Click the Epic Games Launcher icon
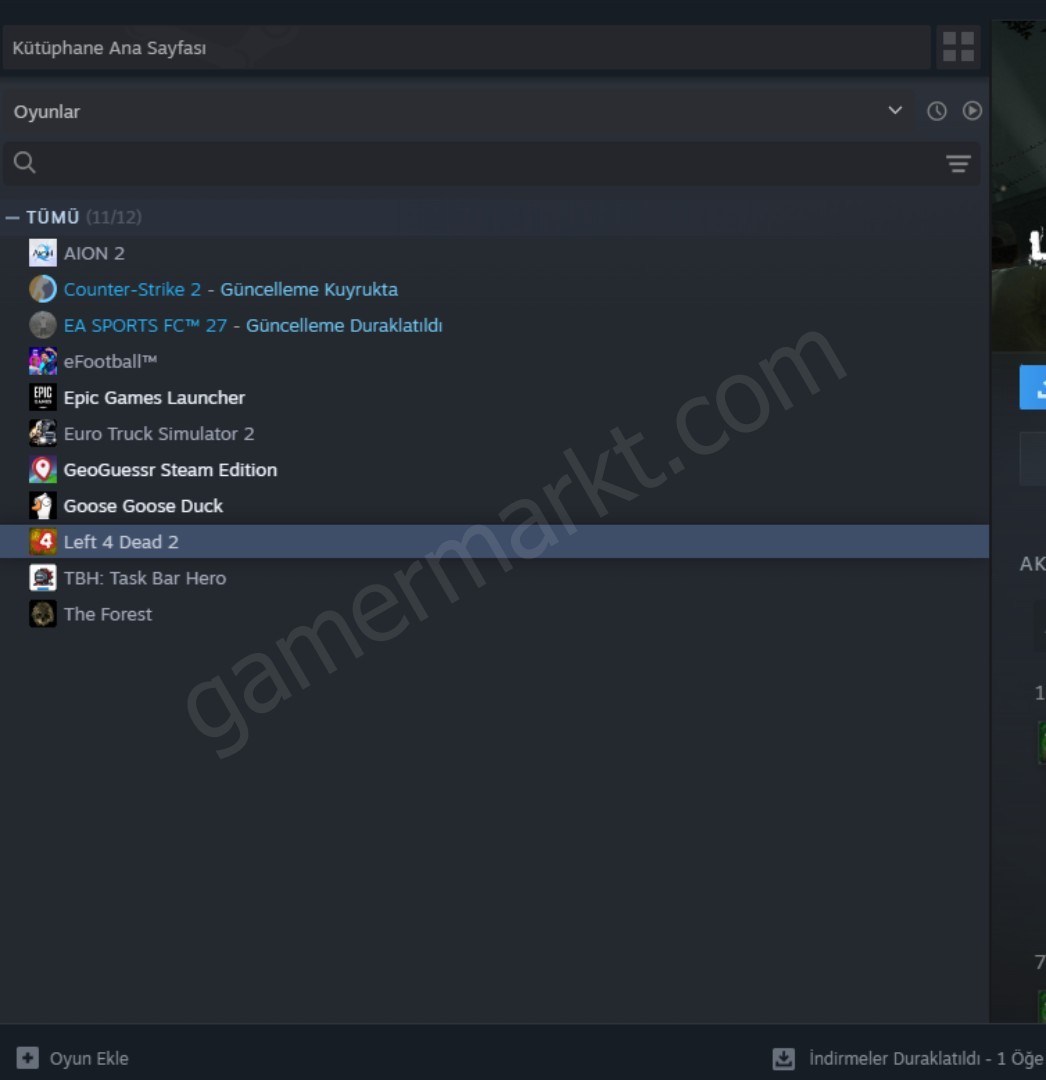 coord(43,397)
